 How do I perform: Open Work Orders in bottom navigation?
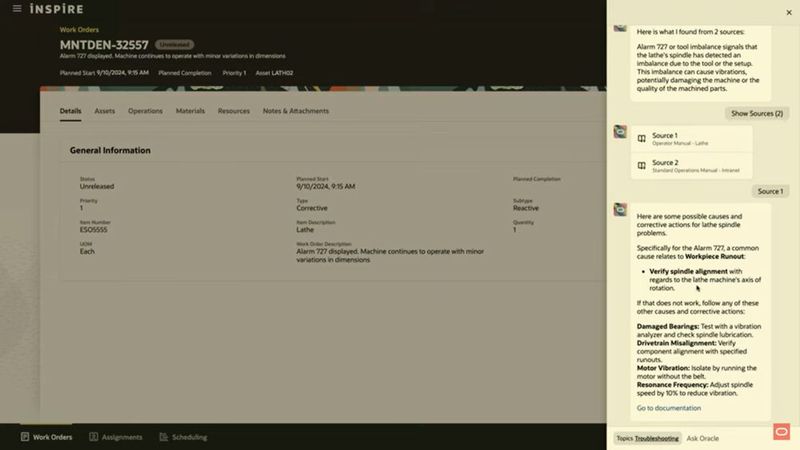pos(46,437)
